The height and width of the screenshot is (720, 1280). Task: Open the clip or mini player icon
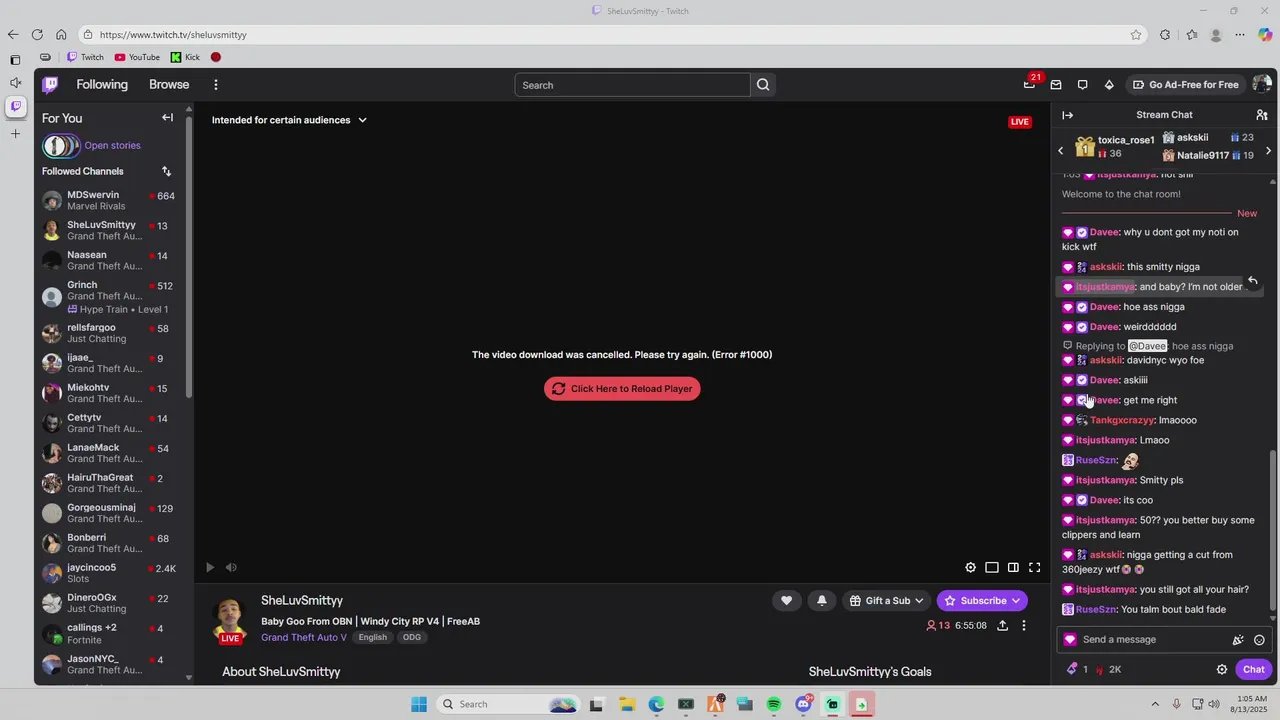pyautogui.click(x=992, y=568)
